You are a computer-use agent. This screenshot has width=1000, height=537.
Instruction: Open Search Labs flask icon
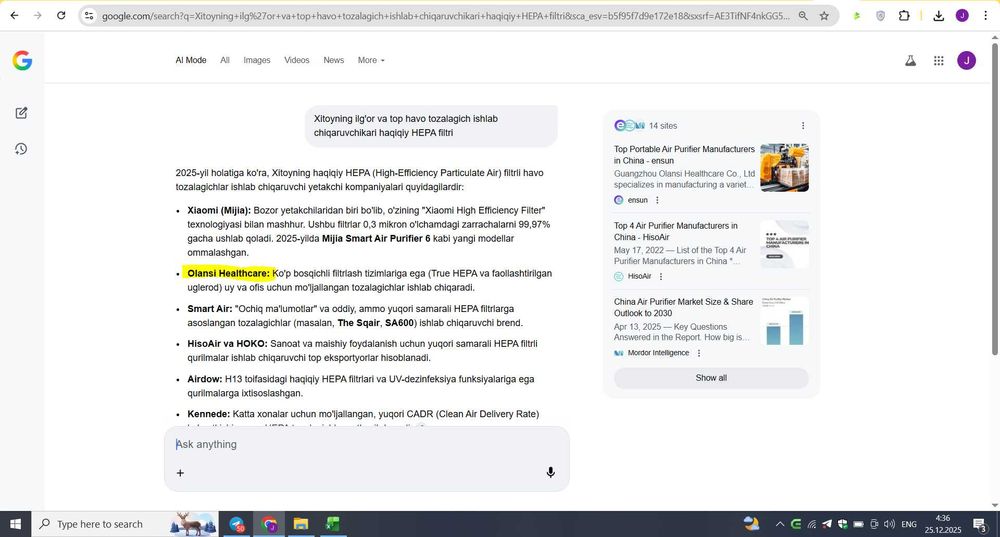coord(910,61)
